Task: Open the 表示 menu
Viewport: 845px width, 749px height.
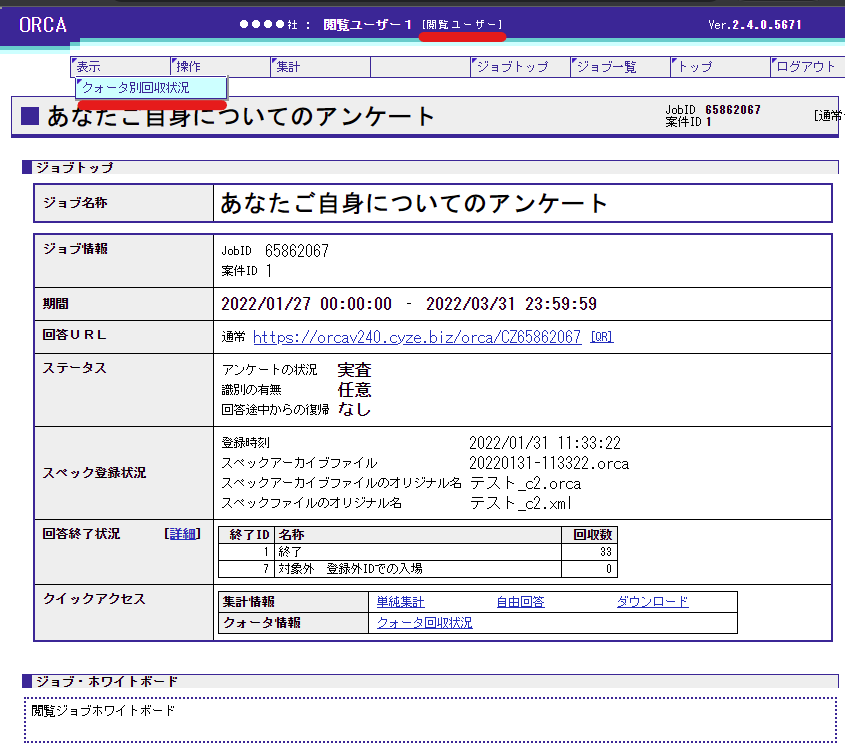Action: 121,67
